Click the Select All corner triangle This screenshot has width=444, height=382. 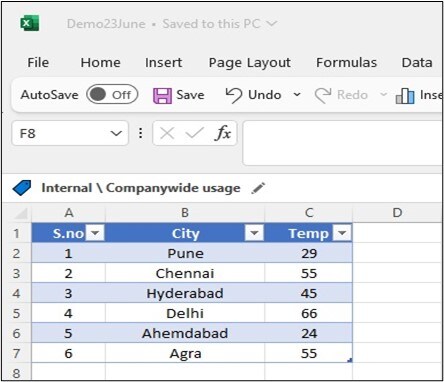tap(21, 213)
